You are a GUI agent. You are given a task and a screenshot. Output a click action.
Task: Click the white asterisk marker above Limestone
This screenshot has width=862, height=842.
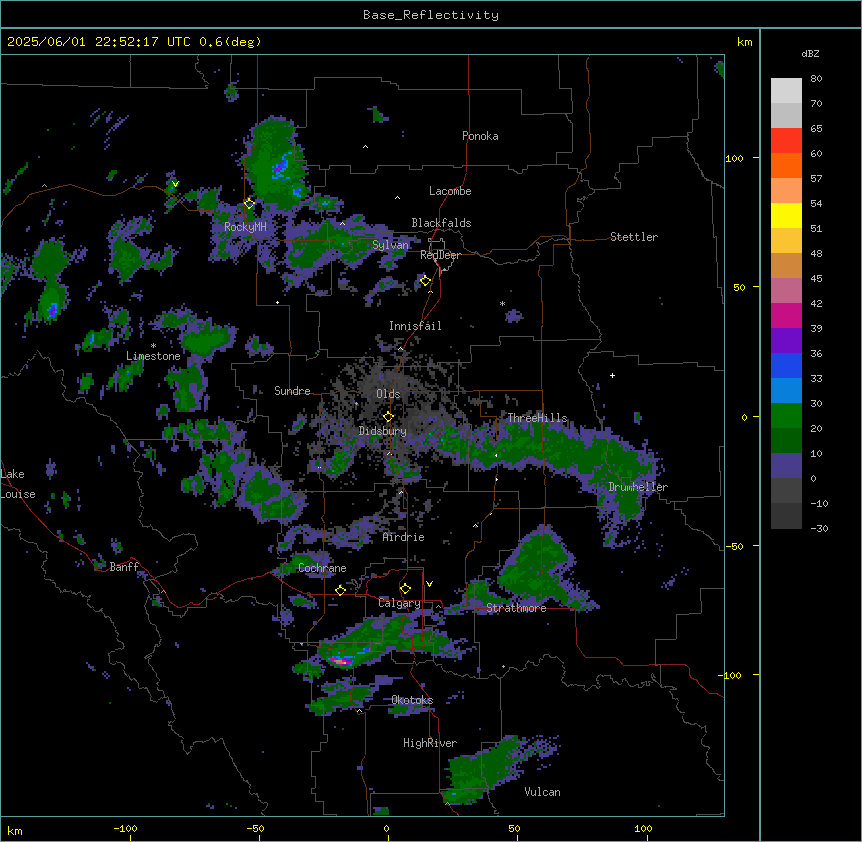click(153, 346)
